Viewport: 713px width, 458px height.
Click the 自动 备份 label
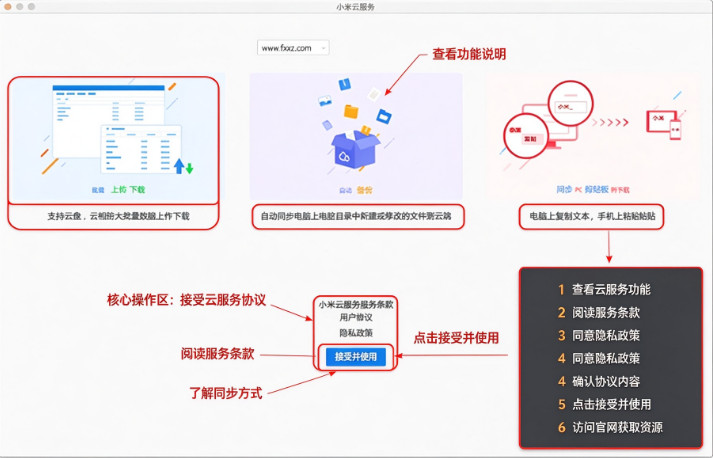pyautogui.click(x=356, y=190)
